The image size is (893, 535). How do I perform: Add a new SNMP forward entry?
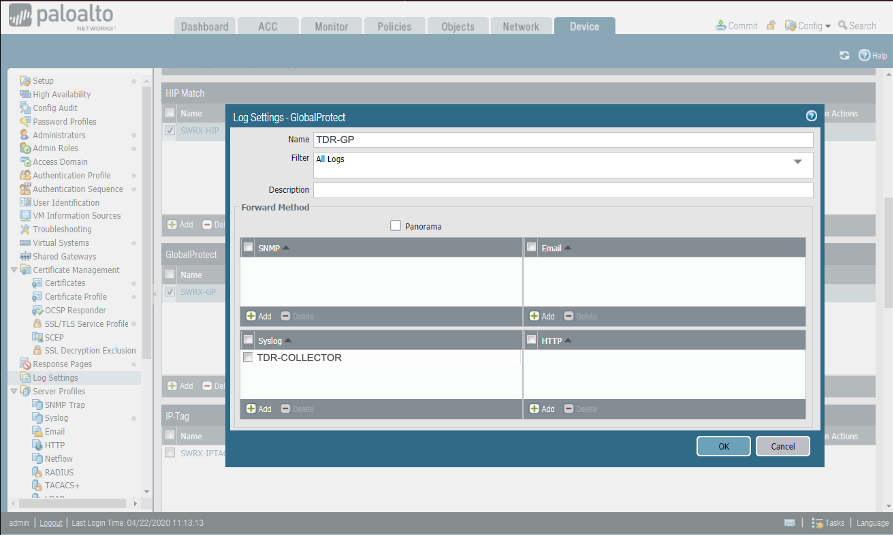259,316
